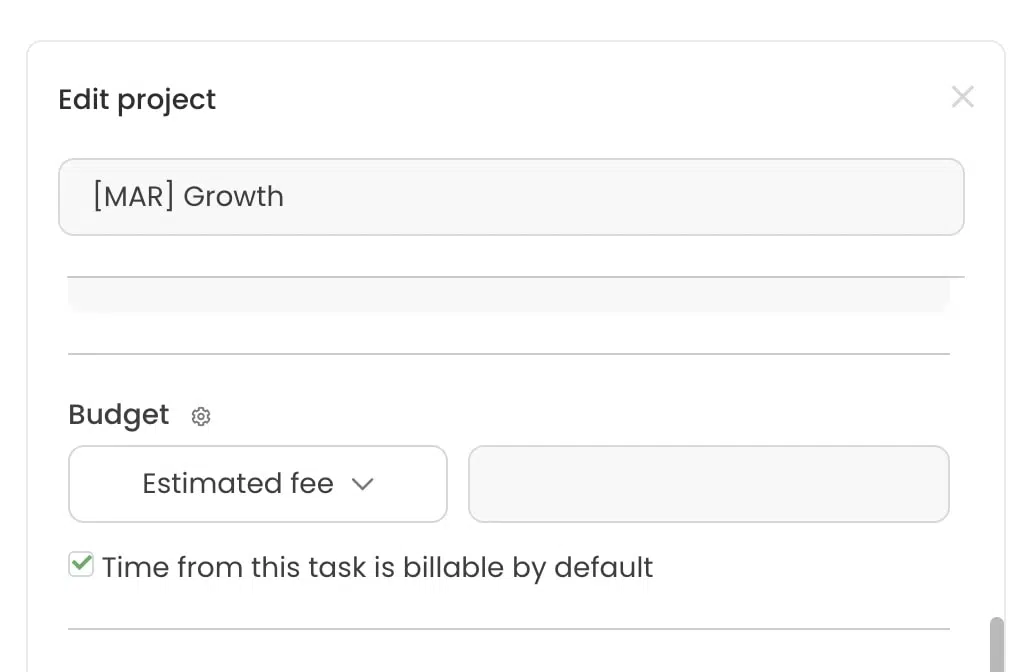Screen dimensions: 1020x672
Task: Click the project name field showing [MAR] Growth
Action: pos(512,196)
